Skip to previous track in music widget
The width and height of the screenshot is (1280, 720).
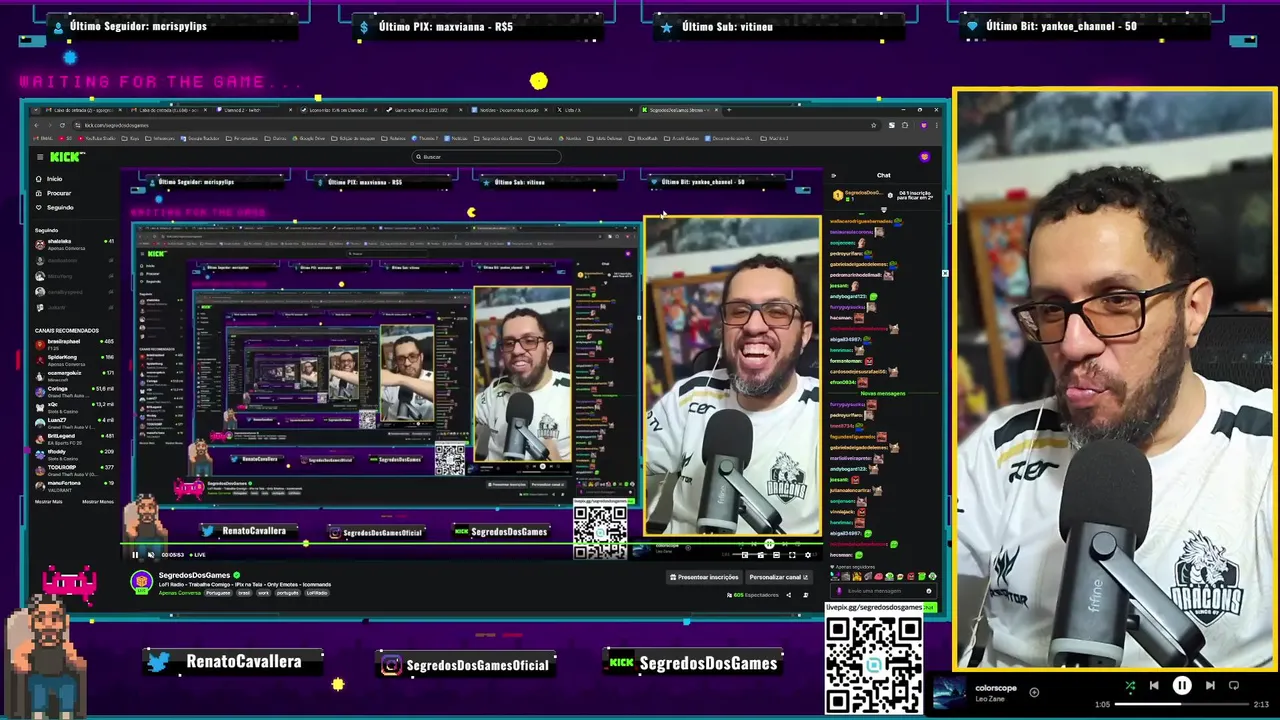[x=1153, y=686]
